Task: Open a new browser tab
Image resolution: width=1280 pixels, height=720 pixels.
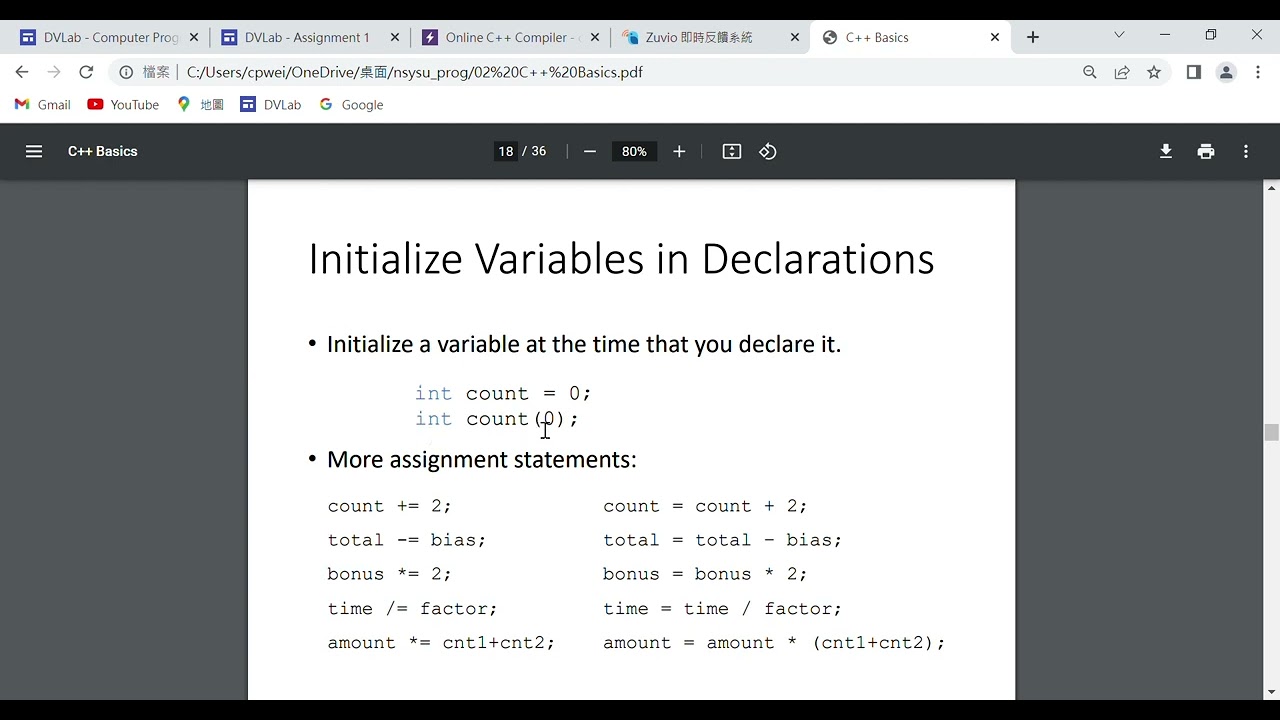Action: pyautogui.click(x=1033, y=37)
